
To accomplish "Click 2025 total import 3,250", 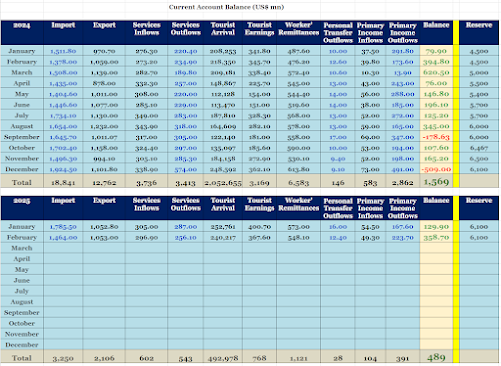I will [x=63, y=358].
